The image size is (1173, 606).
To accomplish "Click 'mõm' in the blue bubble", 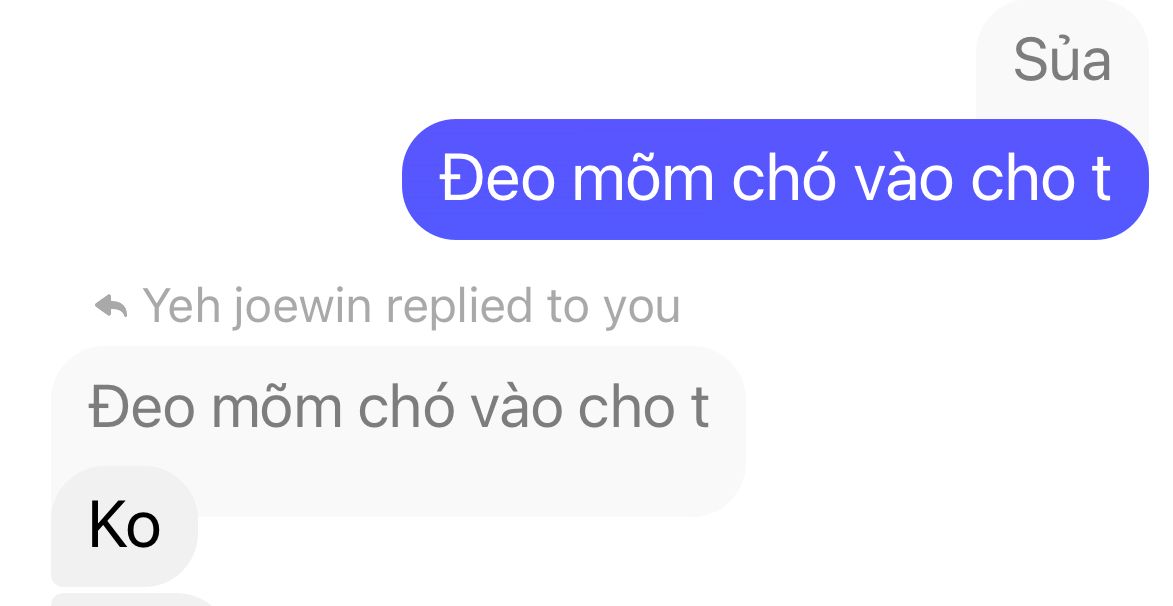I will coord(643,180).
